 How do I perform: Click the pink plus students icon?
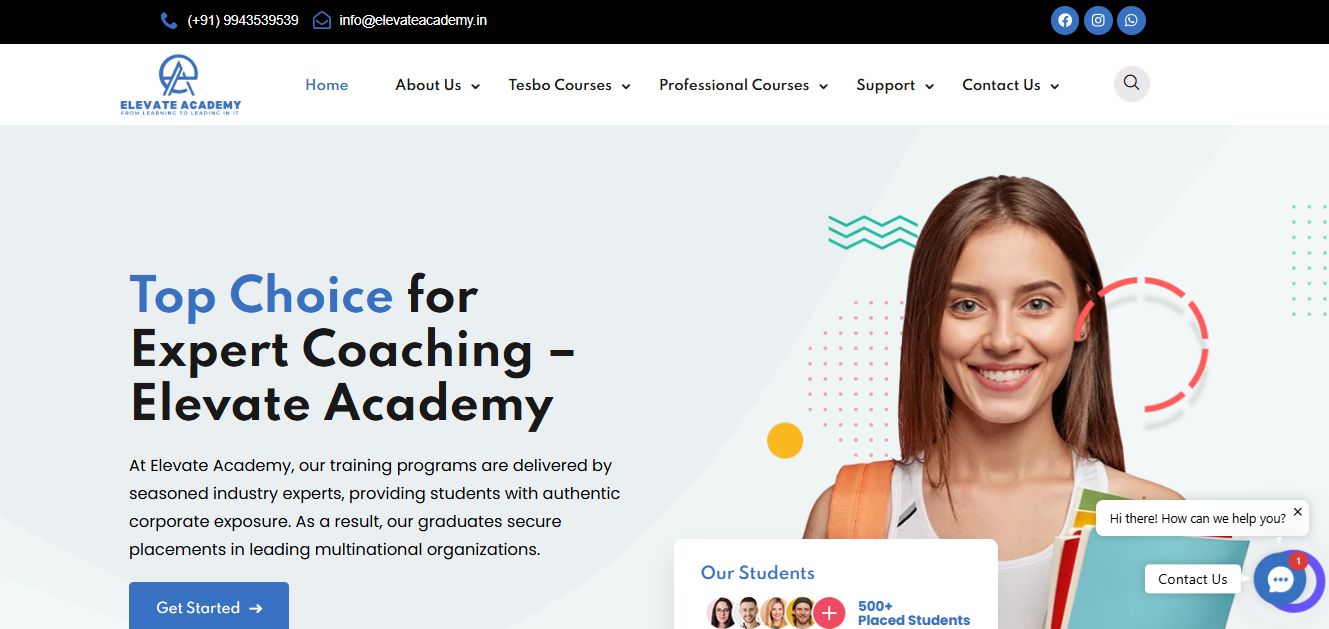point(829,612)
